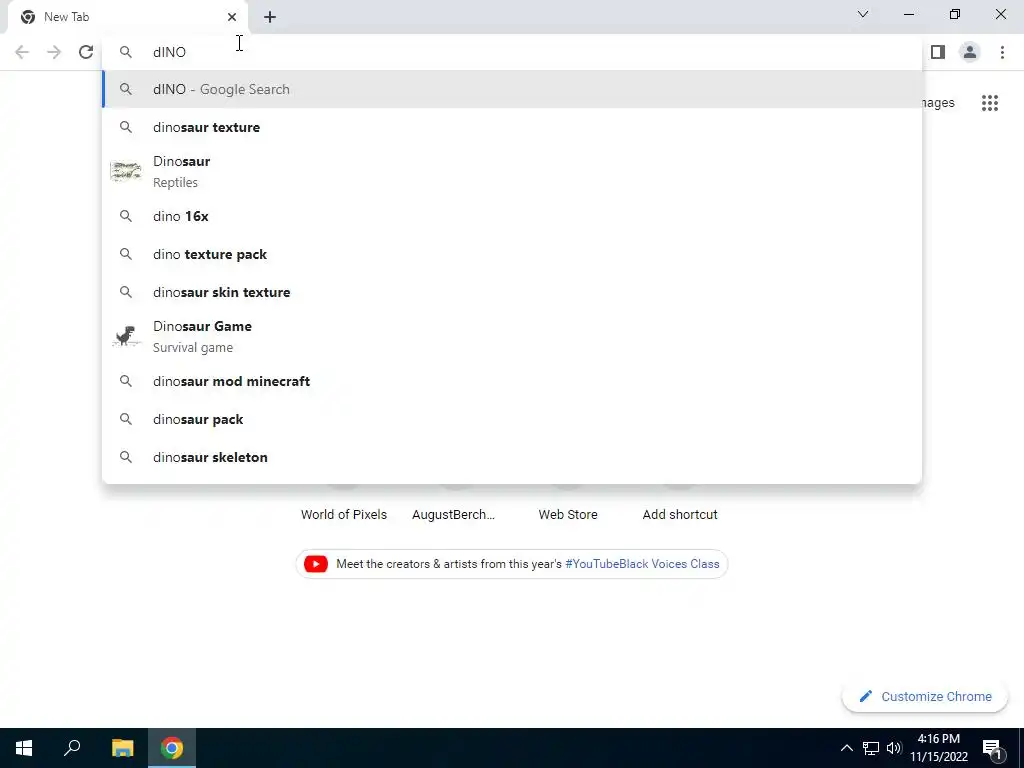Click Add shortcut
The width and height of the screenshot is (1024, 768).
pyautogui.click(x=680, y=515)
